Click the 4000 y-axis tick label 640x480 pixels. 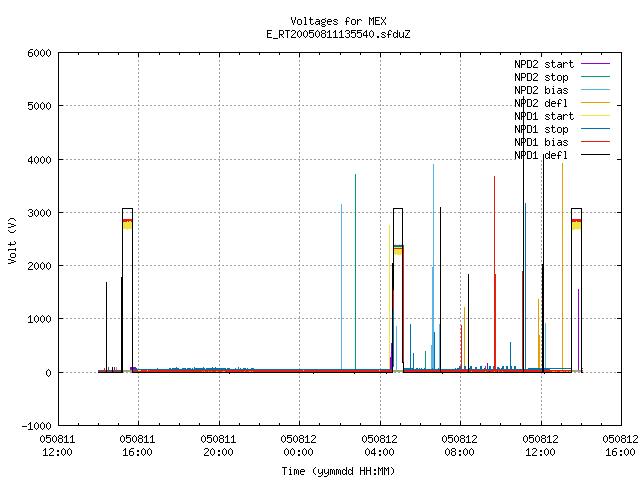click(40, 160)
